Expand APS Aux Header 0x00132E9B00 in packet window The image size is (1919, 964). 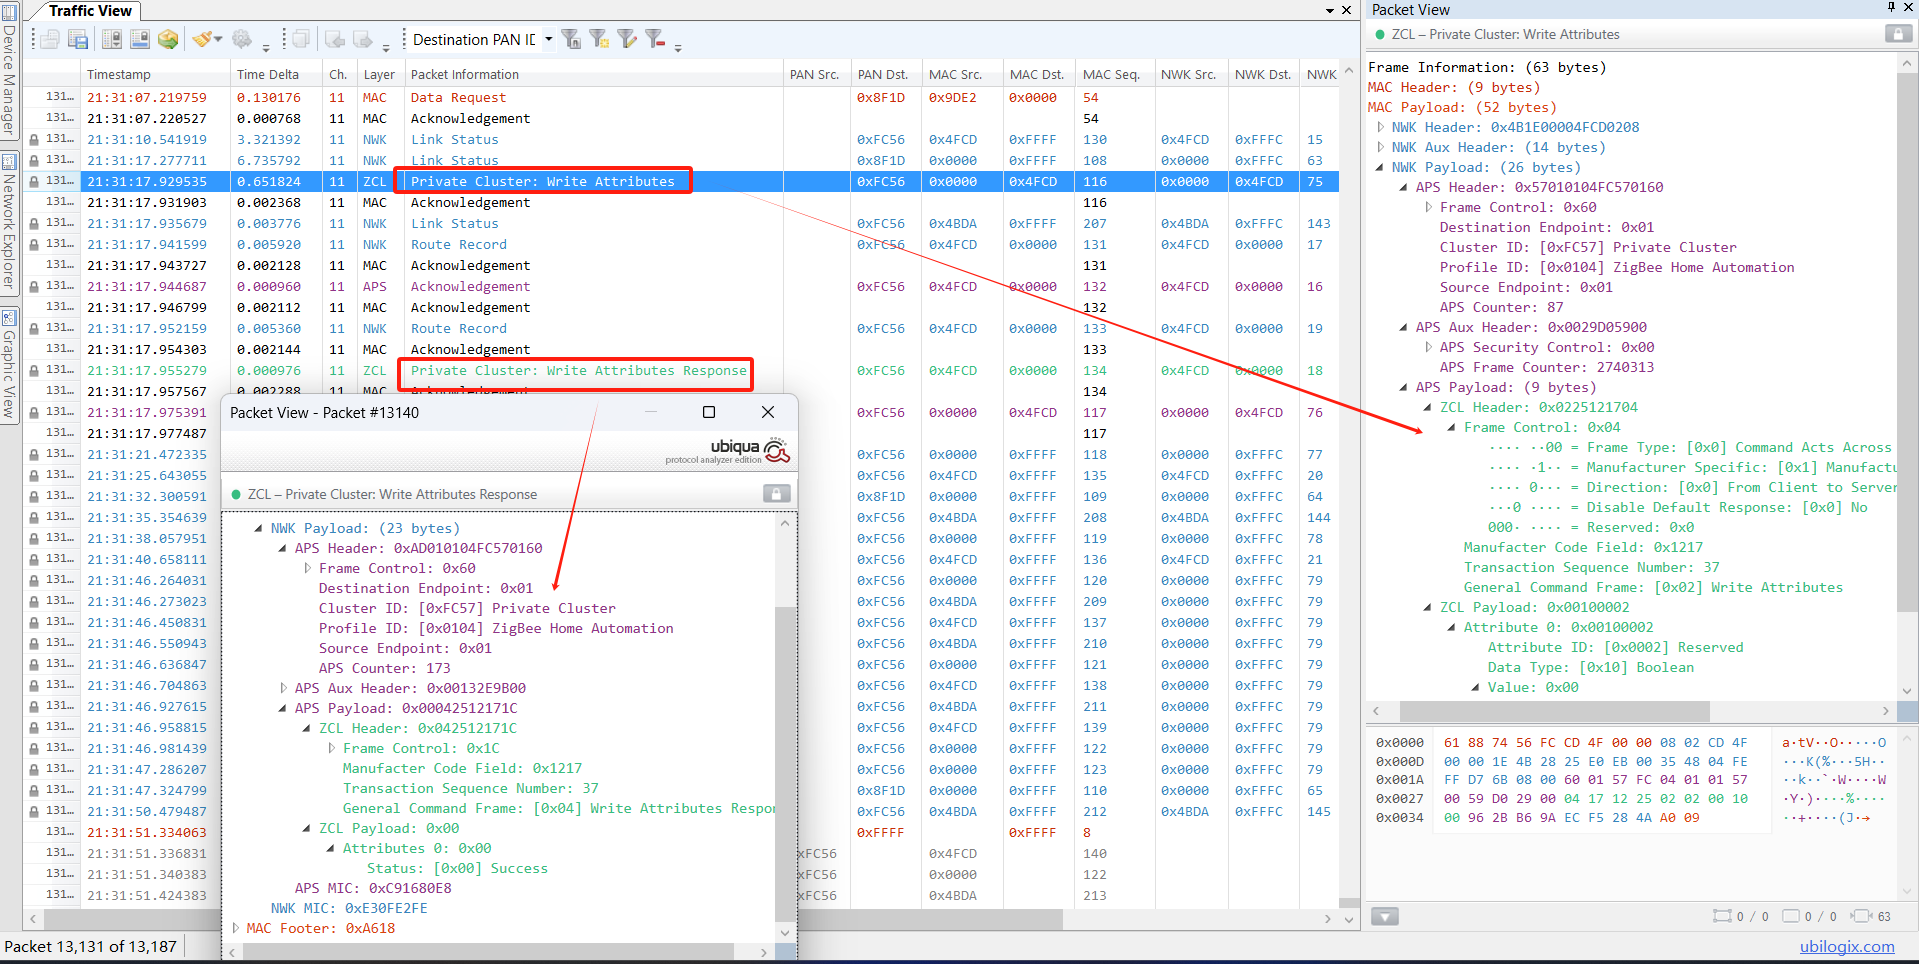click(283, 688)
